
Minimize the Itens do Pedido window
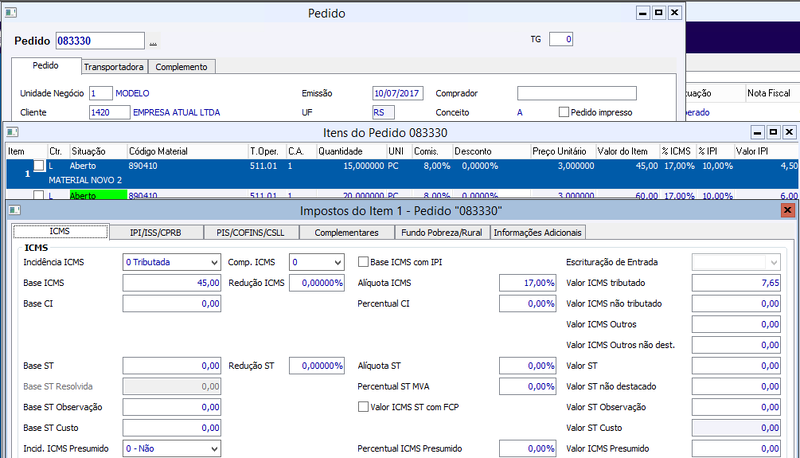click(x=758, y=132)
